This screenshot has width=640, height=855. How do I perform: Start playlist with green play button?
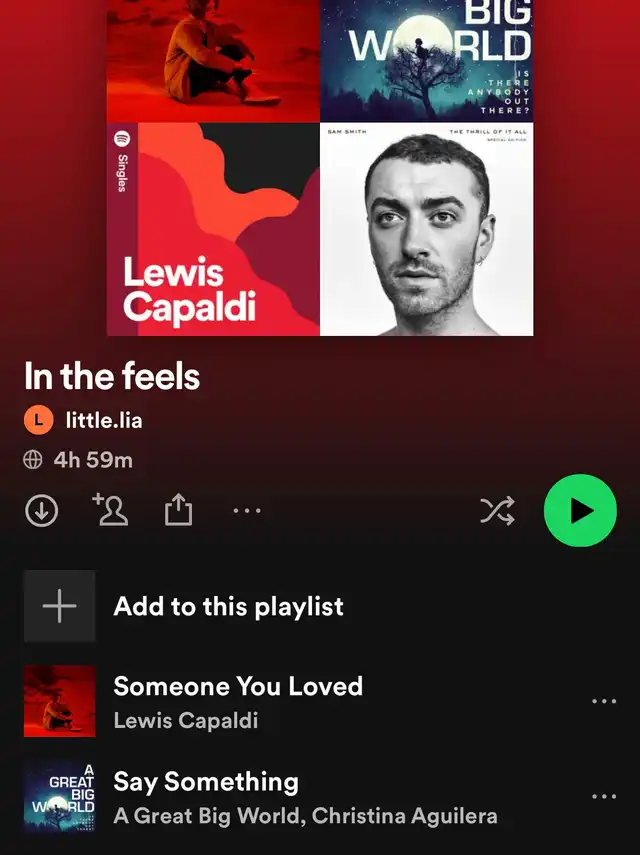pyautogui.click(x=581, y=511)
